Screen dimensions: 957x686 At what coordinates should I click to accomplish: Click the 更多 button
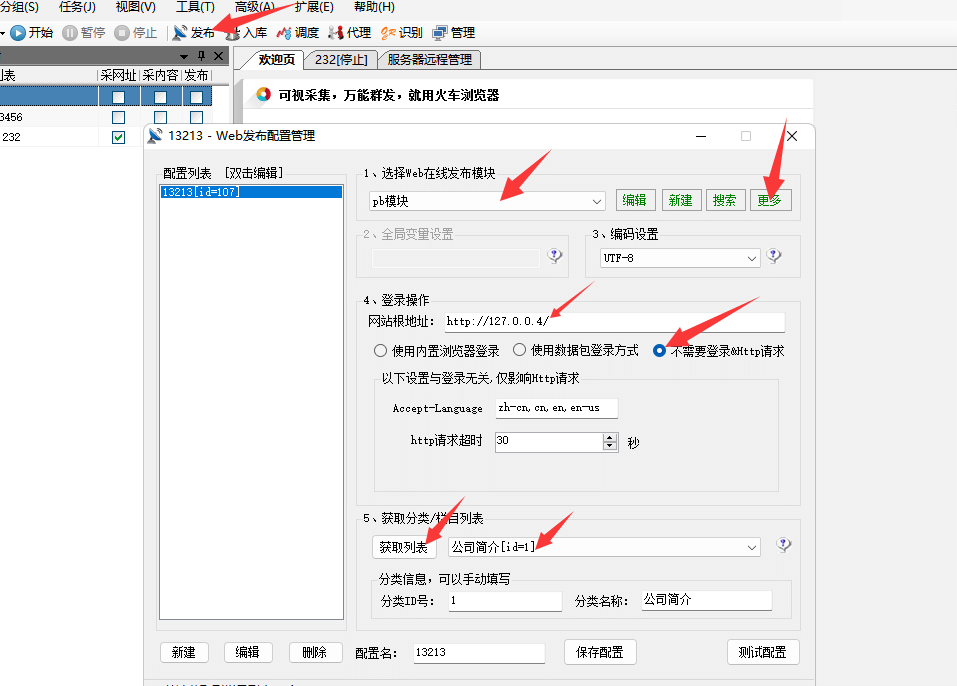[x=769, y=200]
